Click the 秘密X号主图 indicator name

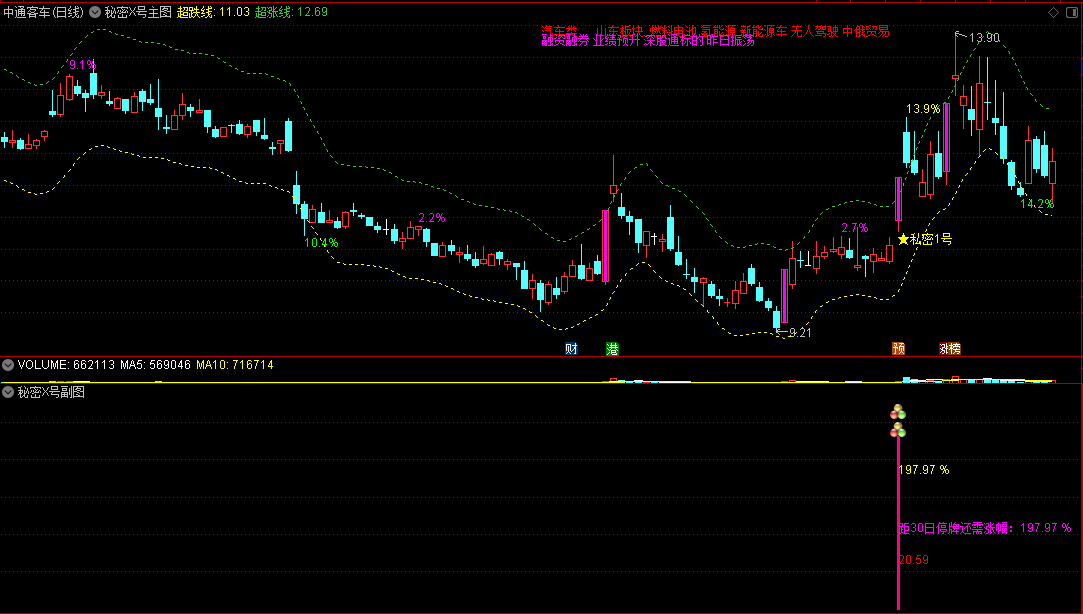pyautogui.click(x=137, y=12)
